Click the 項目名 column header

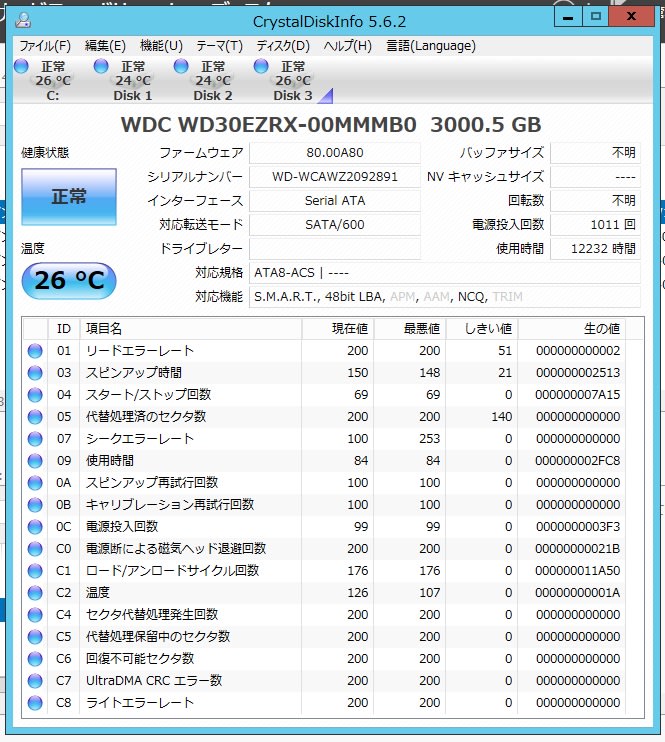pos(191,329)
